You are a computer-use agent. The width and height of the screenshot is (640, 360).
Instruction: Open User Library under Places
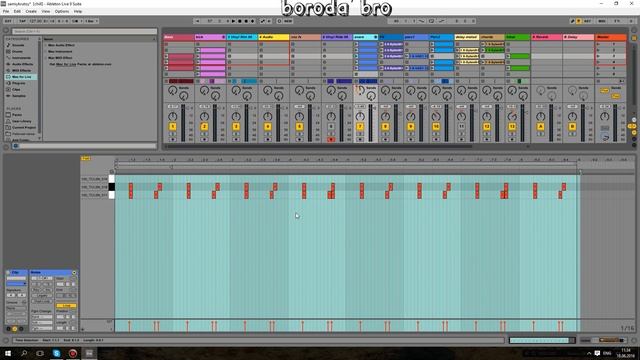click(22, 121)
